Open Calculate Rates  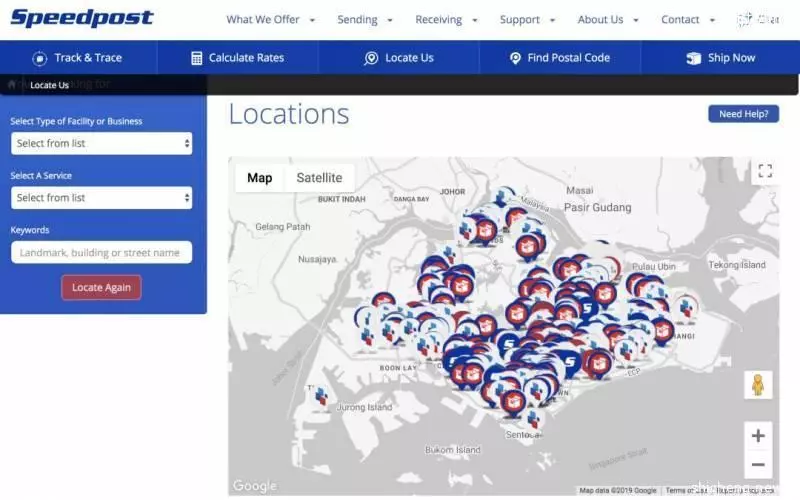pos(237,58)
